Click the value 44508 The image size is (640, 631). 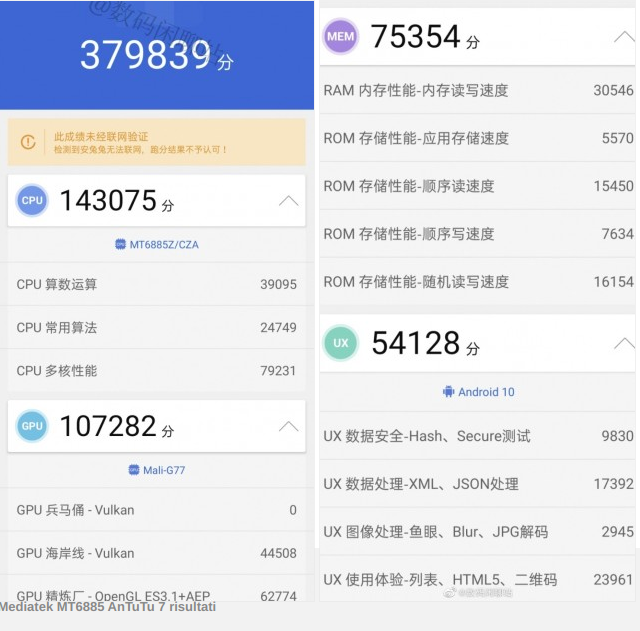point(278,553)
